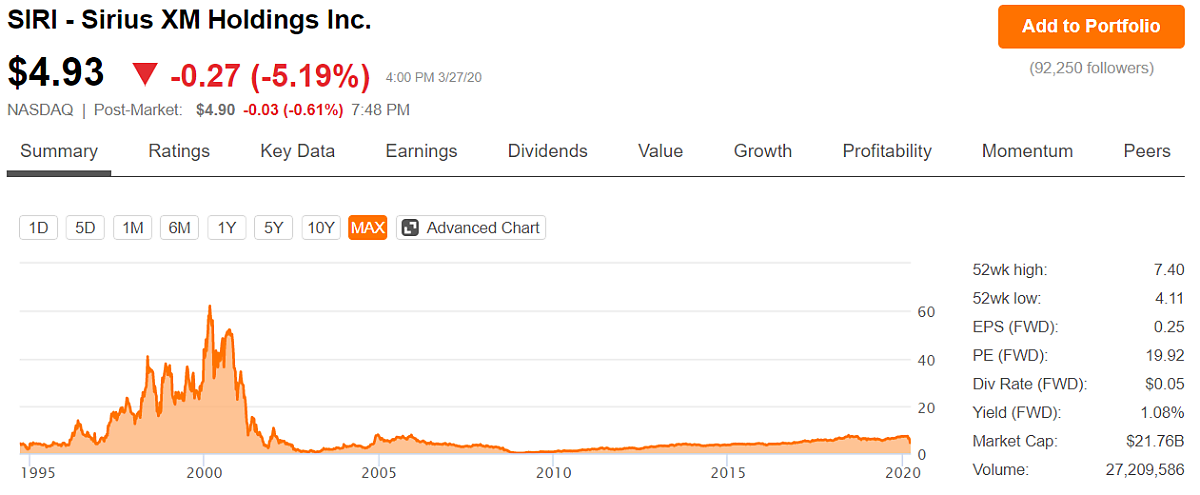The width and height of the screenshot is (1200, 495).
Task: Click the 2000 price peak on chart
Action: 209,306
